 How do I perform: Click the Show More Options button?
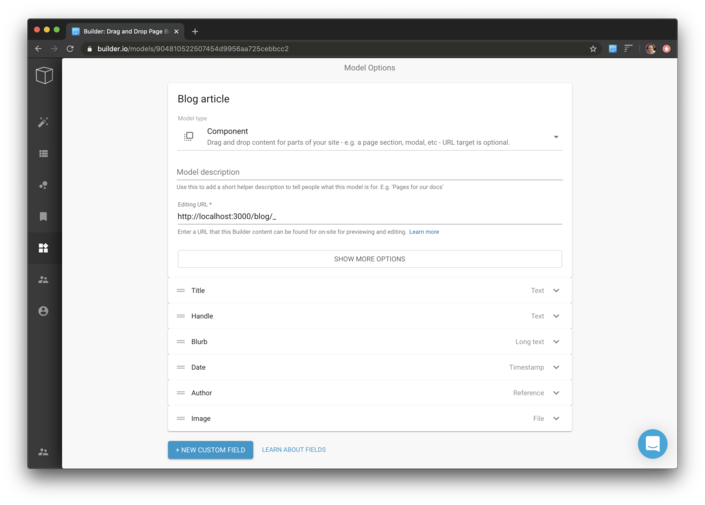pyautogui.click(x=370, y=259)
